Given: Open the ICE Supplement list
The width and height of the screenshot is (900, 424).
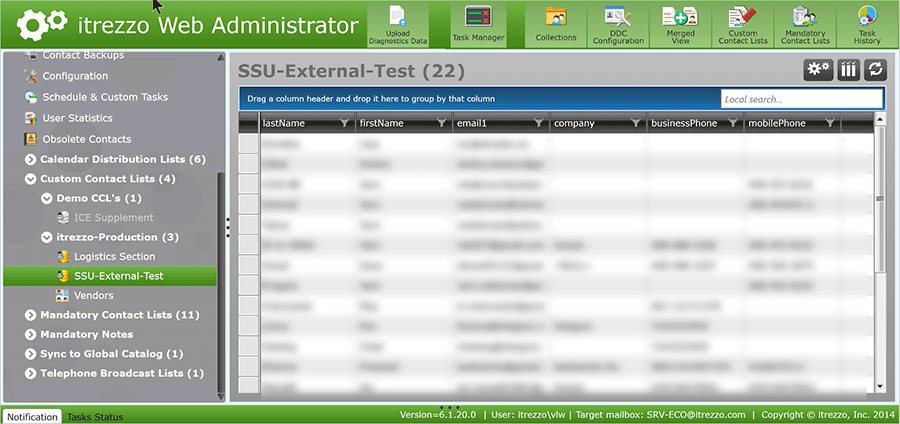Looking at the screenshot, I should coord(114,218).
